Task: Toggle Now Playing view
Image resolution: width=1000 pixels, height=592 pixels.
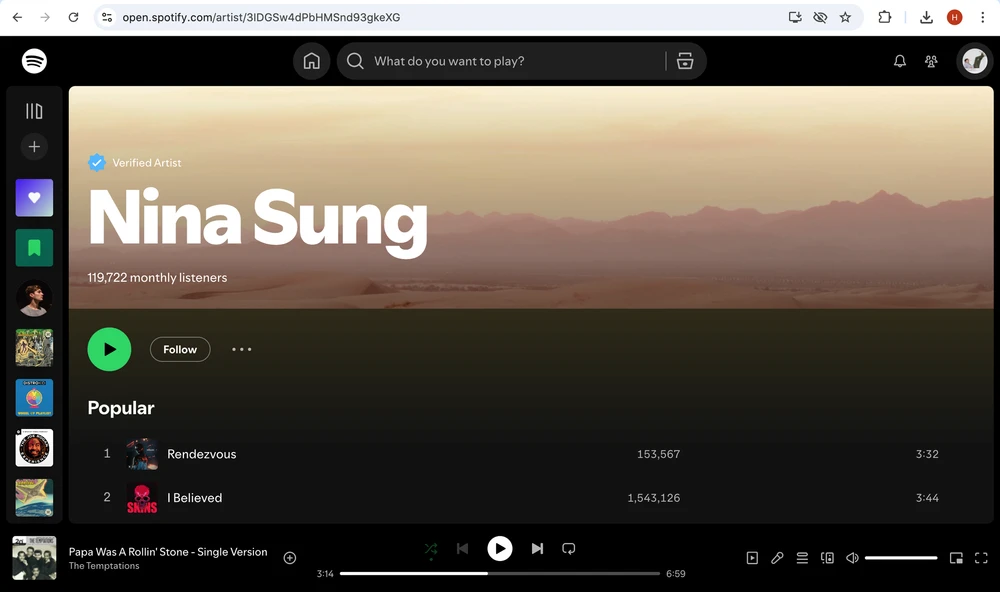Action: coord(752,558)
